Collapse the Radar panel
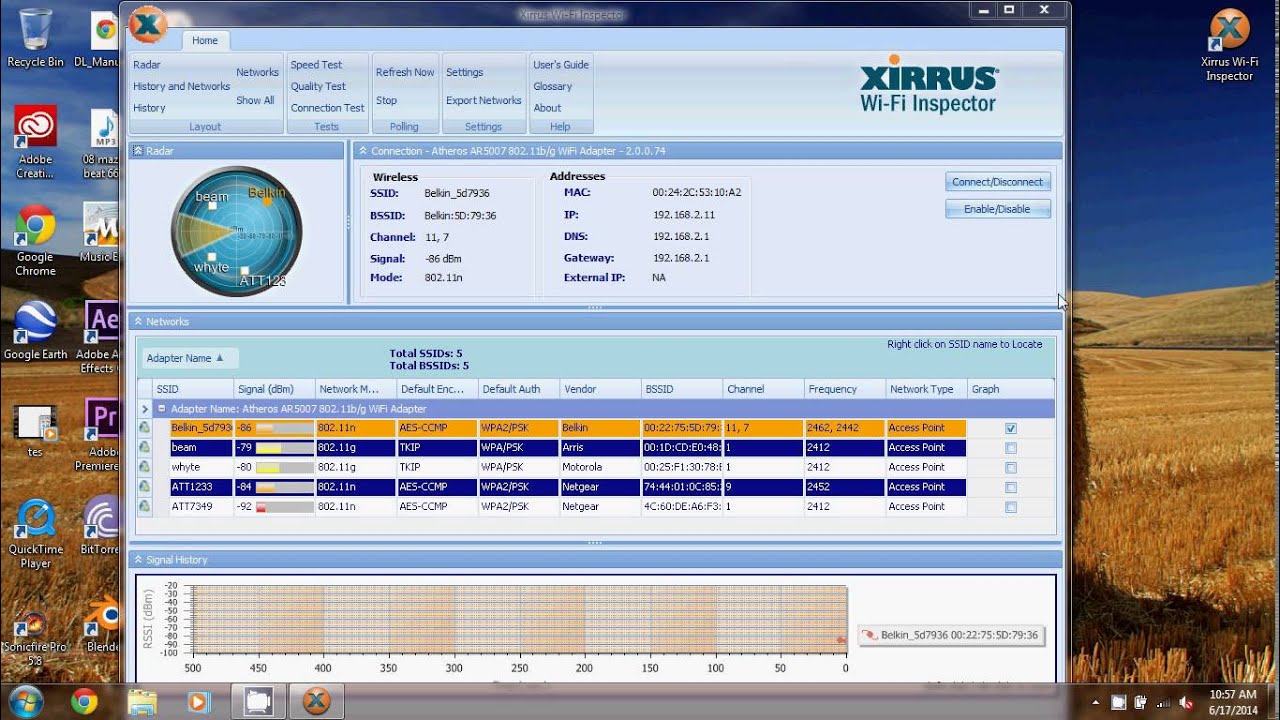 (138, 151)
